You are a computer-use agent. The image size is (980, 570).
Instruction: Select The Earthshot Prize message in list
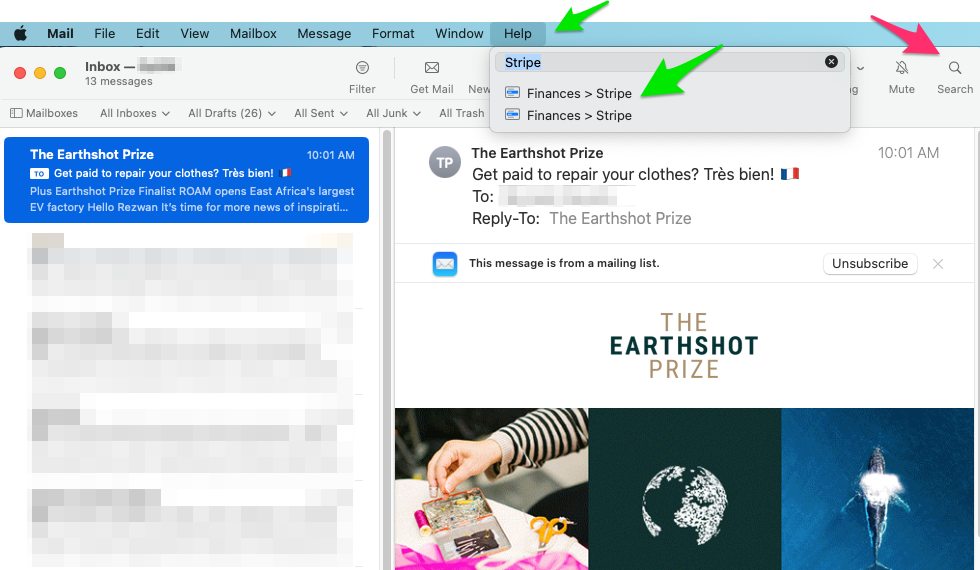click(x=186, y=180)
